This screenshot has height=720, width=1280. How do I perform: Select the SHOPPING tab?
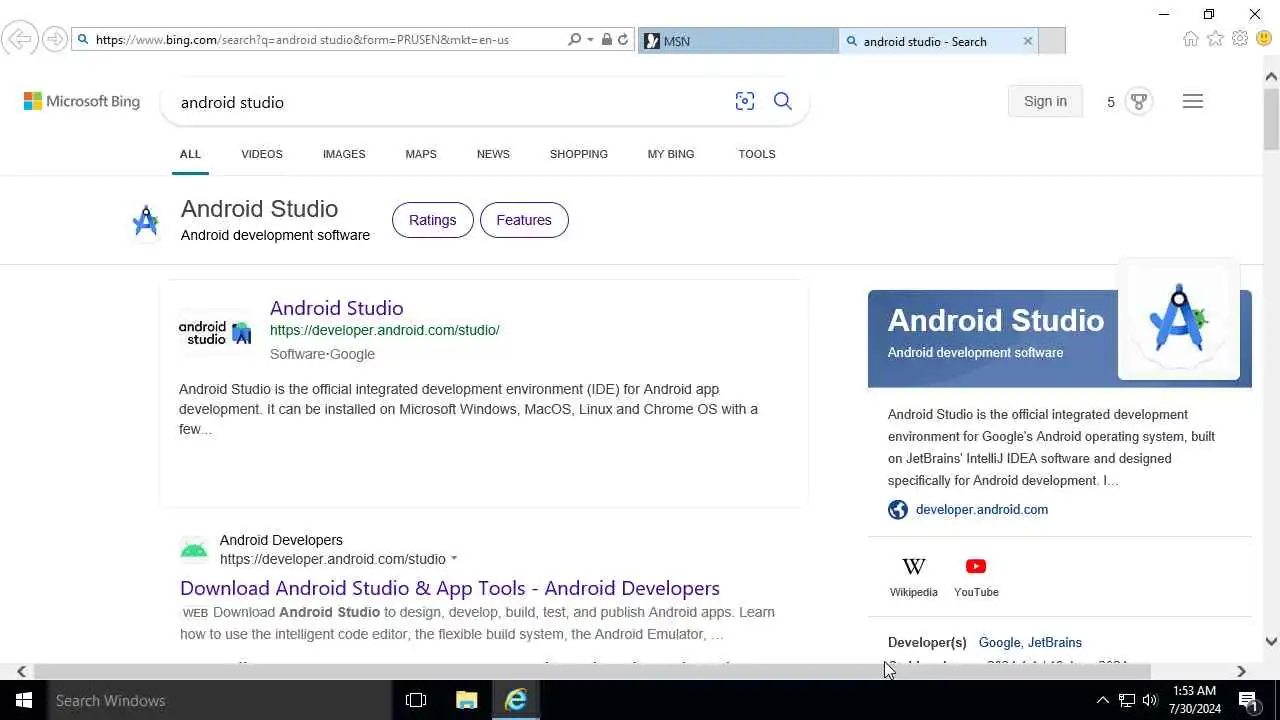click(579, 154)
